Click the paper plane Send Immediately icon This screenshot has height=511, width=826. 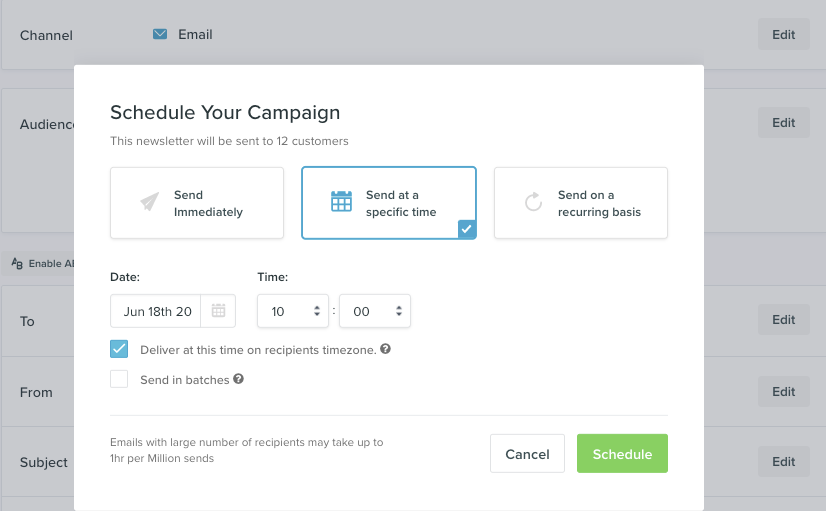pos(150,203)
